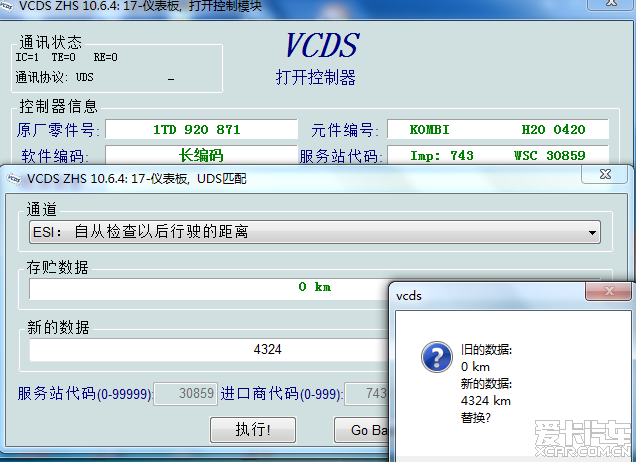Image resolution: width=636 pixels, height=462 pixels.
Task: Click the 服务站代码(0-99999) label
Action: point(85,393)
